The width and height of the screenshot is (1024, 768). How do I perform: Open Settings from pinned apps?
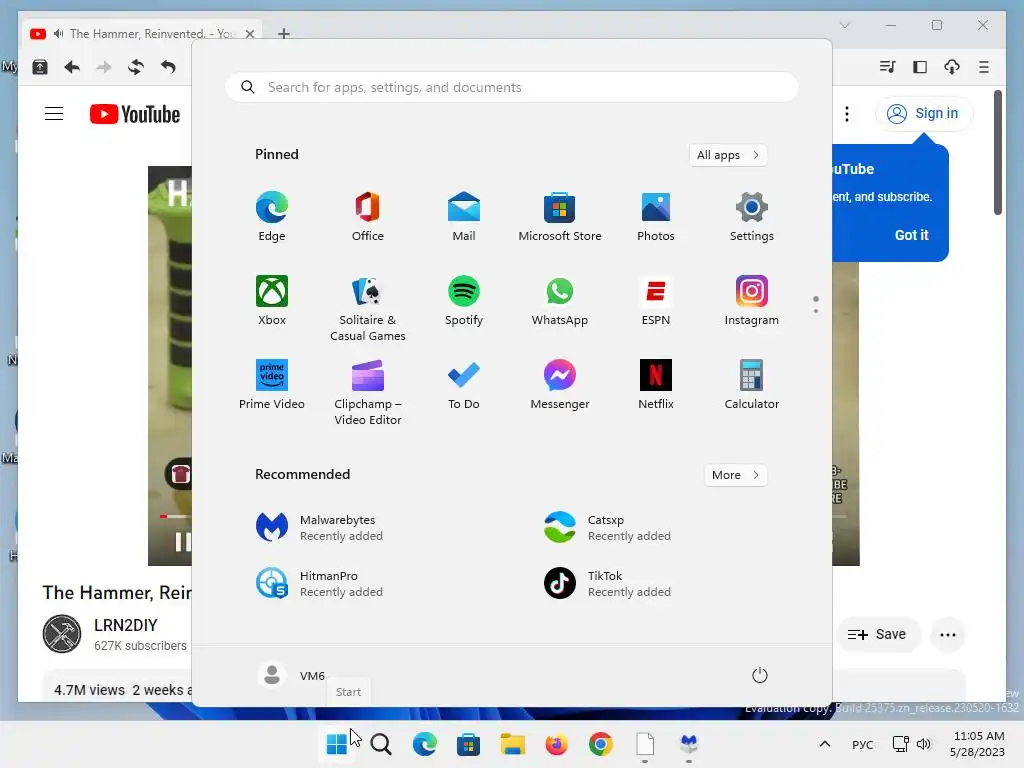[x=752, y=217]
